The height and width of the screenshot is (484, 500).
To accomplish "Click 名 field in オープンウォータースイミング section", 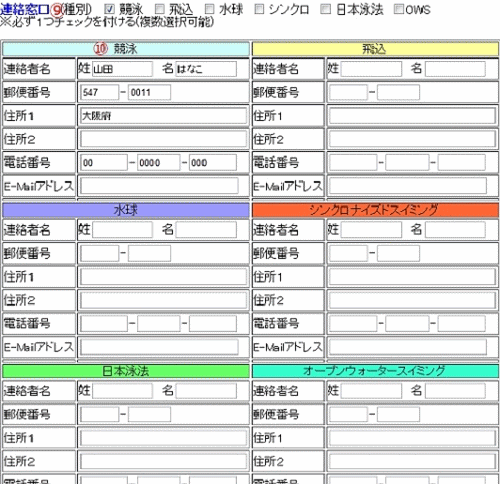I will (x=455, y=391).
